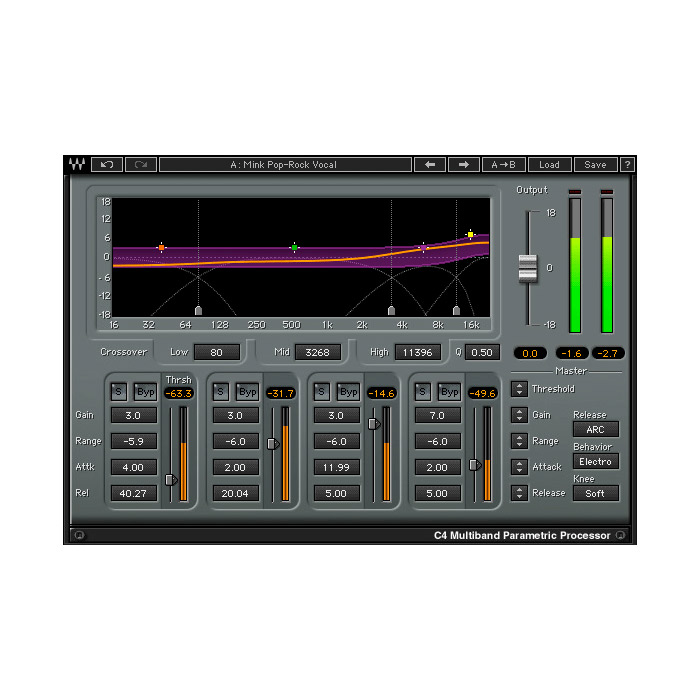The height and width of the screenshot is (700, 700).
Task: Reset right peak readout showing -2.7
Action: tap(608, 353)
